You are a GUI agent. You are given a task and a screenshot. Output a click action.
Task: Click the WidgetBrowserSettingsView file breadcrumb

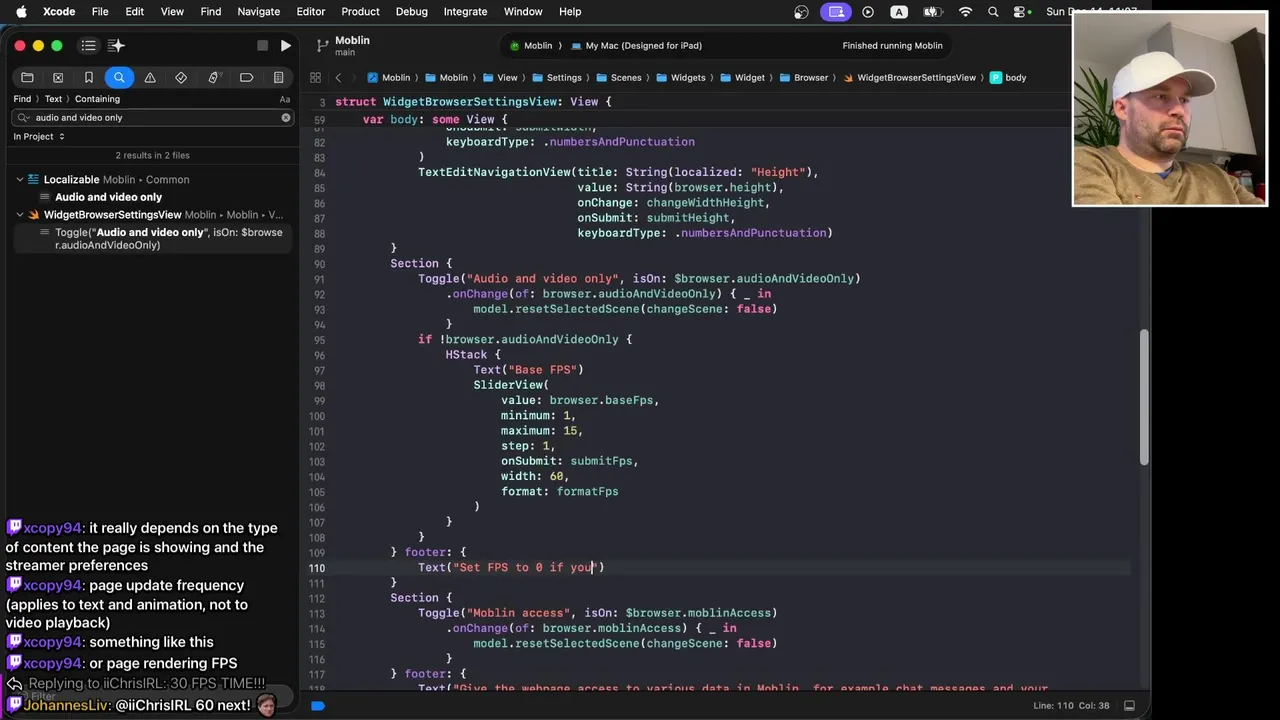coord(909,77)
